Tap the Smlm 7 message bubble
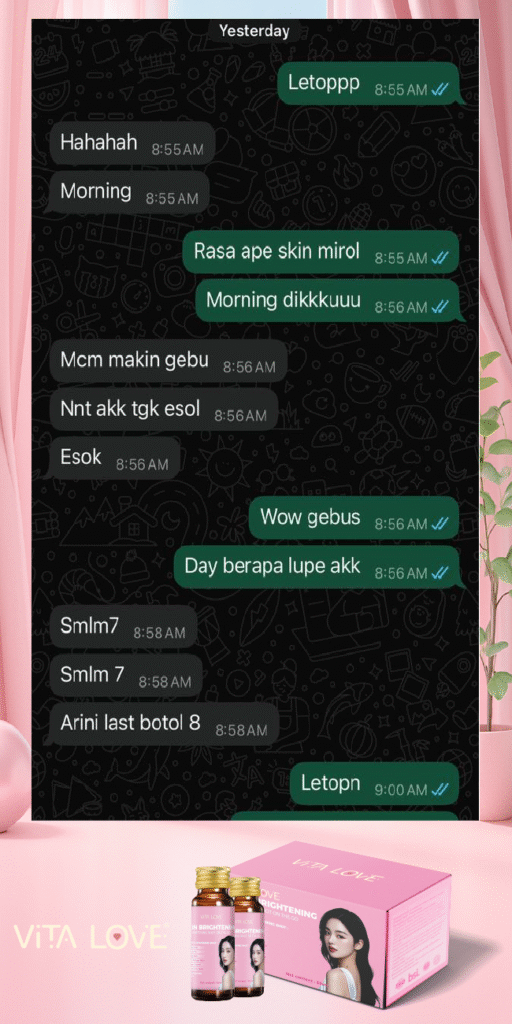Image resolution: width=512 pixels, height=1024 pixels. [x=125, y=676]
